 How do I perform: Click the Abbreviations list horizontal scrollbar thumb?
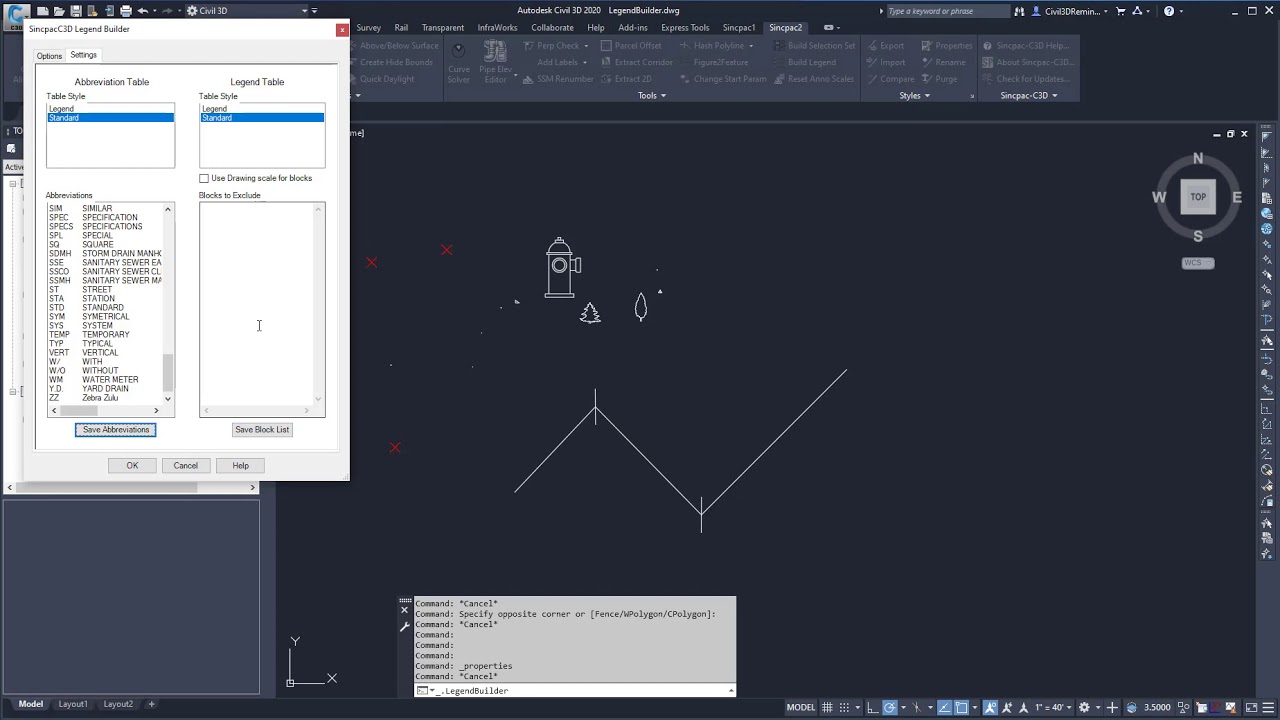pos(79,411)
